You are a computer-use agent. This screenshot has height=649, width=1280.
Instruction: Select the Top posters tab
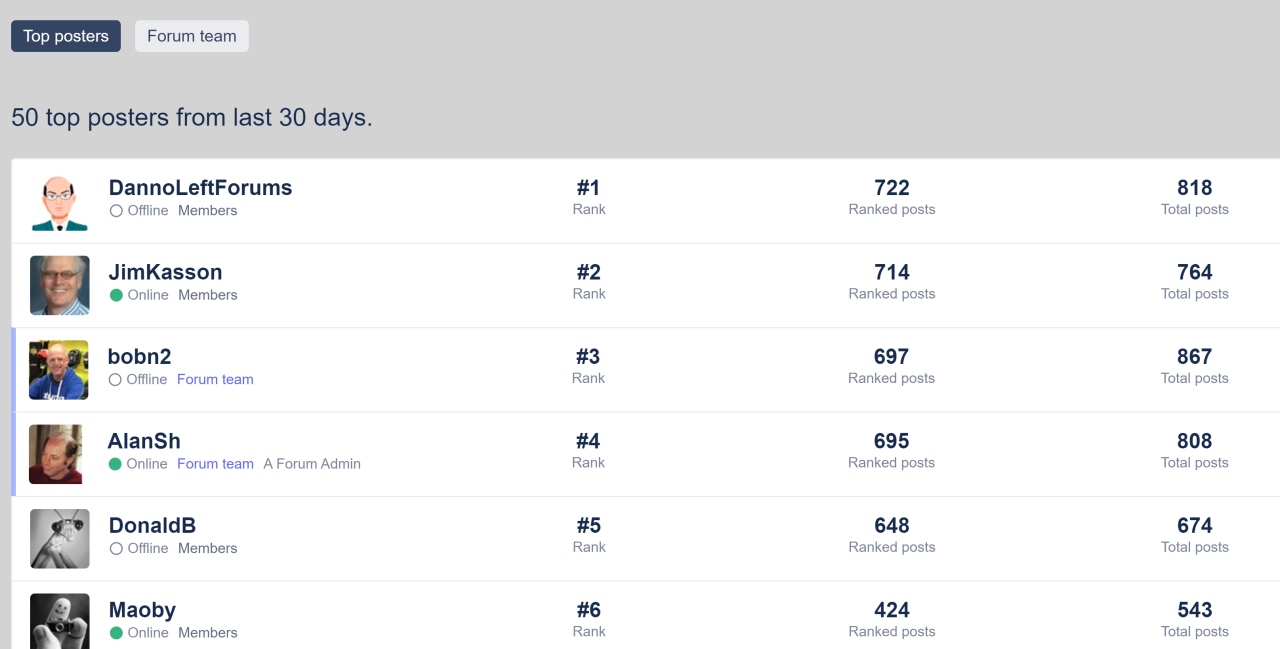click(x=66, y=36)
